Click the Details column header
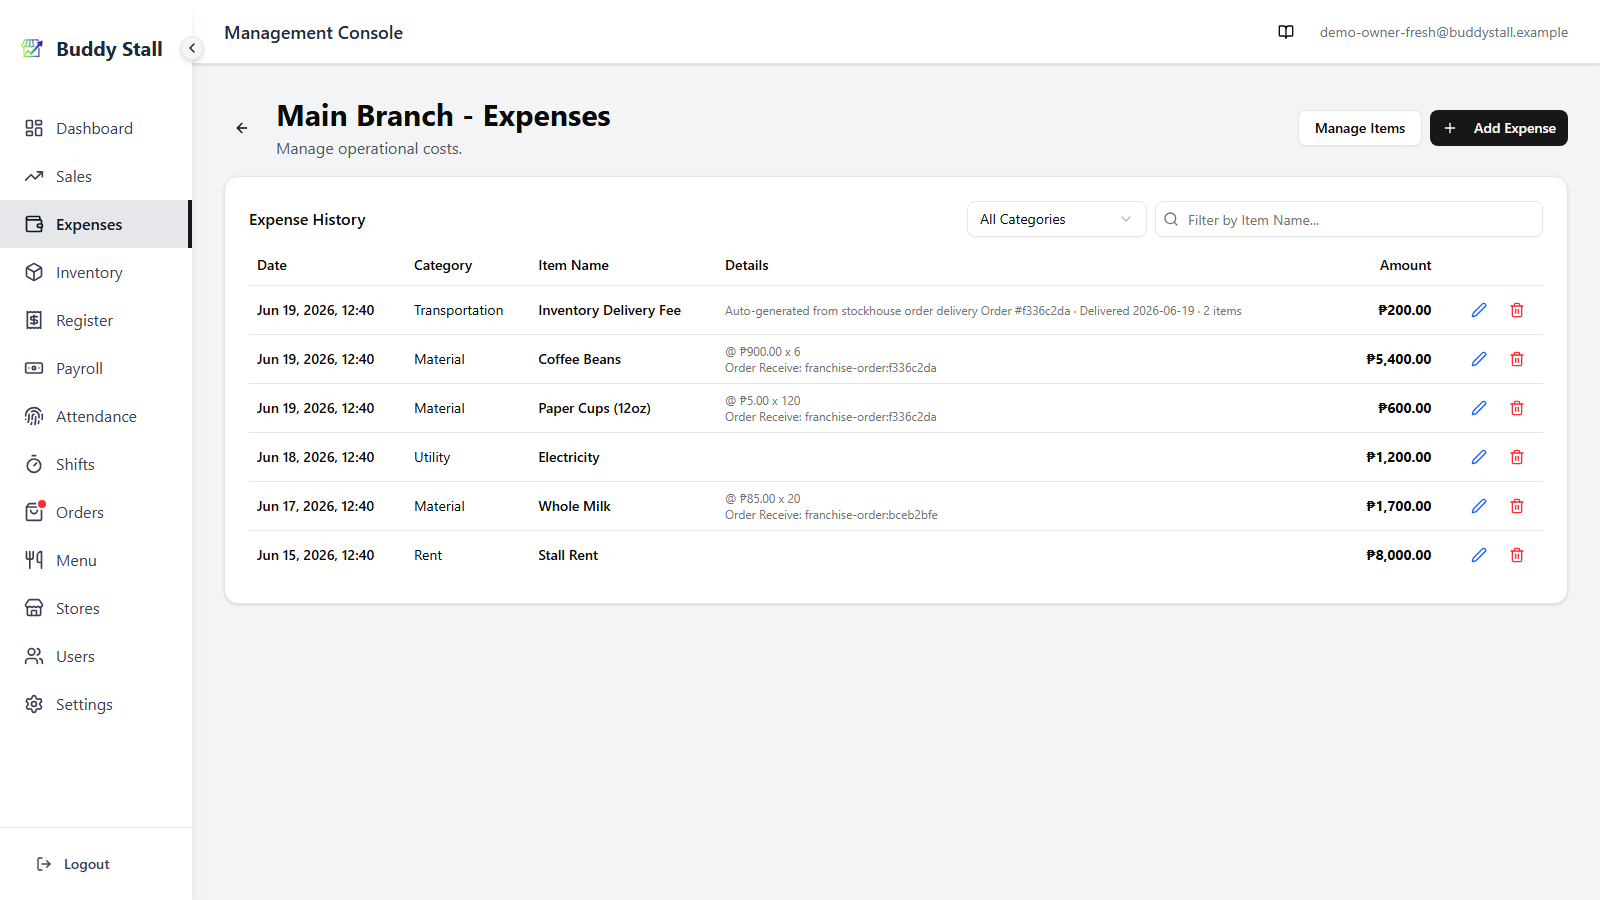1600x900 pixels. click(x=747, y=265)
